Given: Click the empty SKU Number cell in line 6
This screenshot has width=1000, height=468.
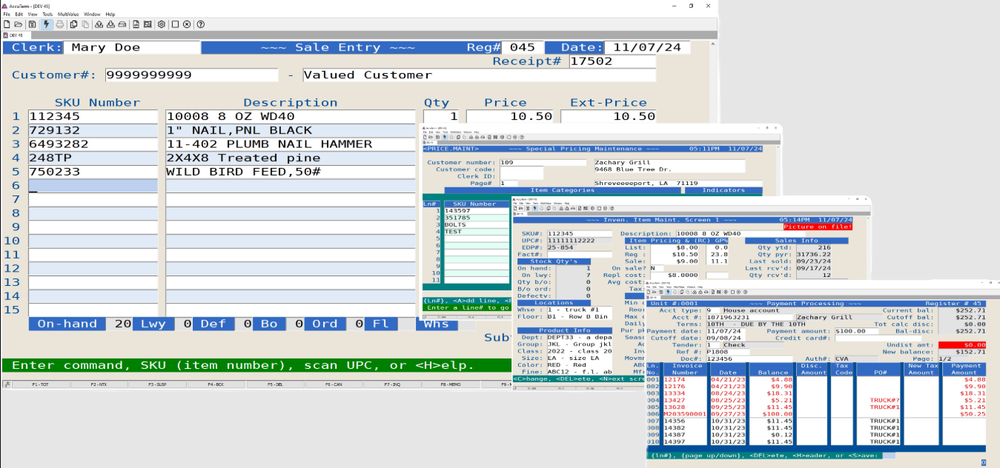Looking at the screenshot, I should (x=92, y=186).
